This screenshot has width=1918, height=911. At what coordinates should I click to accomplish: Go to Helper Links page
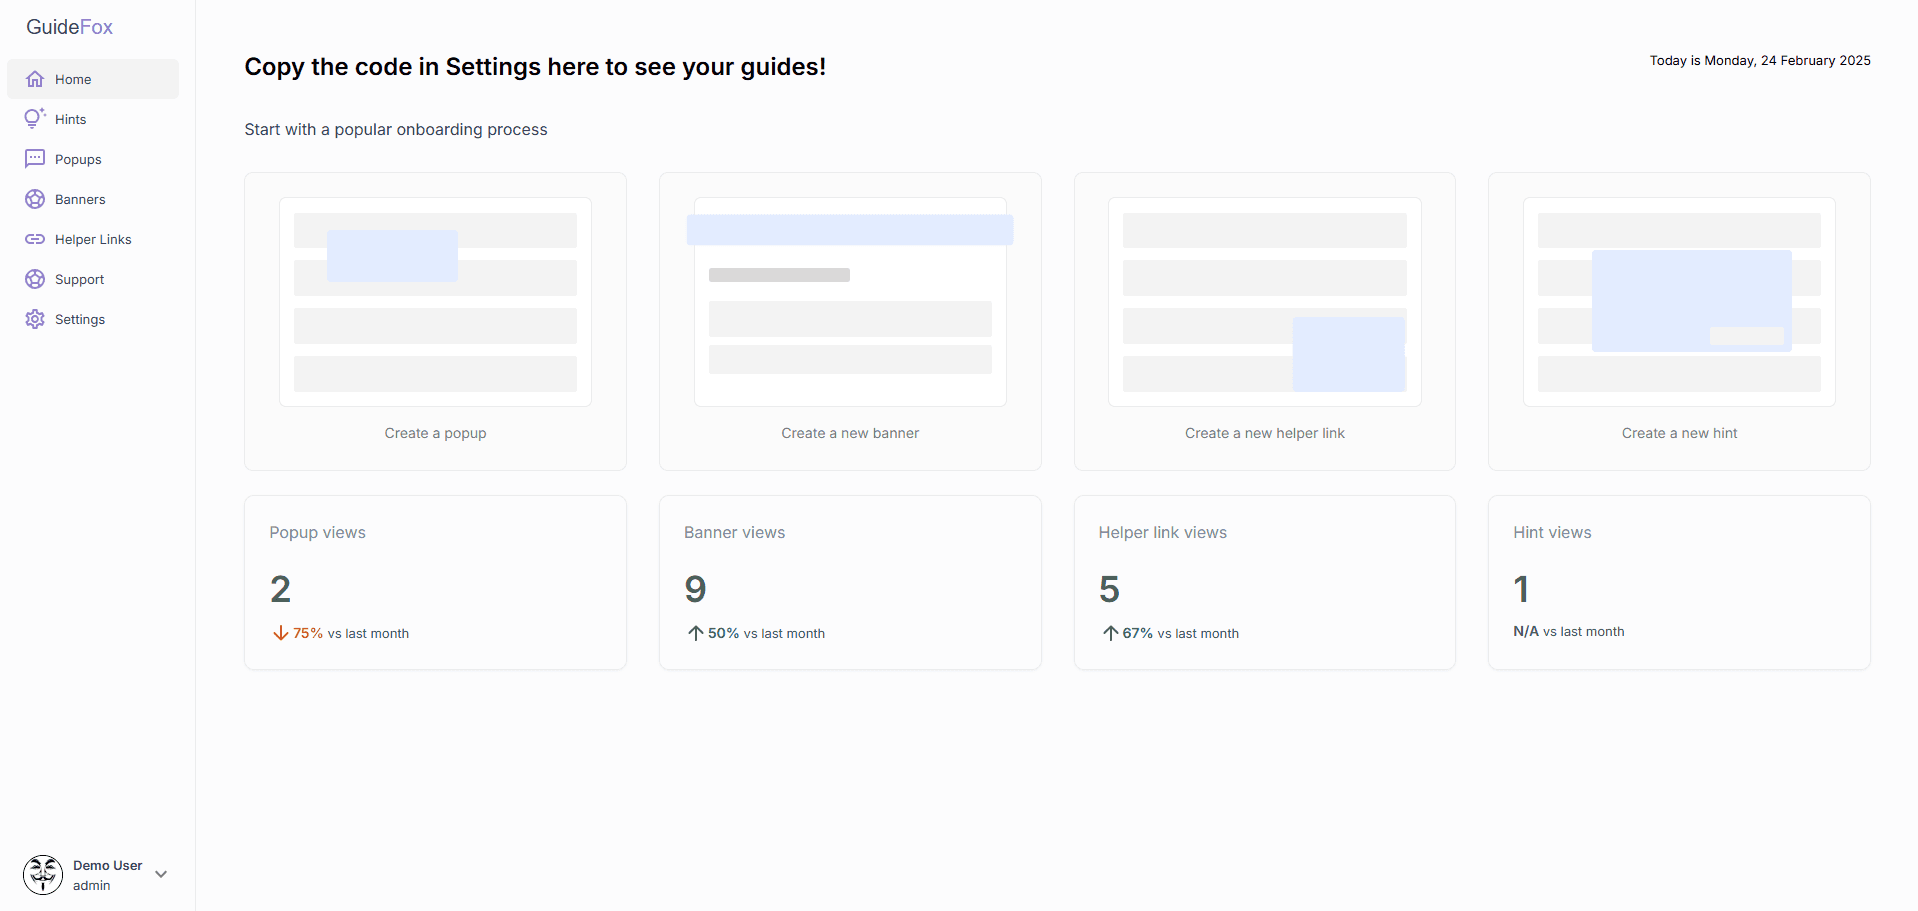click(93, 239)
